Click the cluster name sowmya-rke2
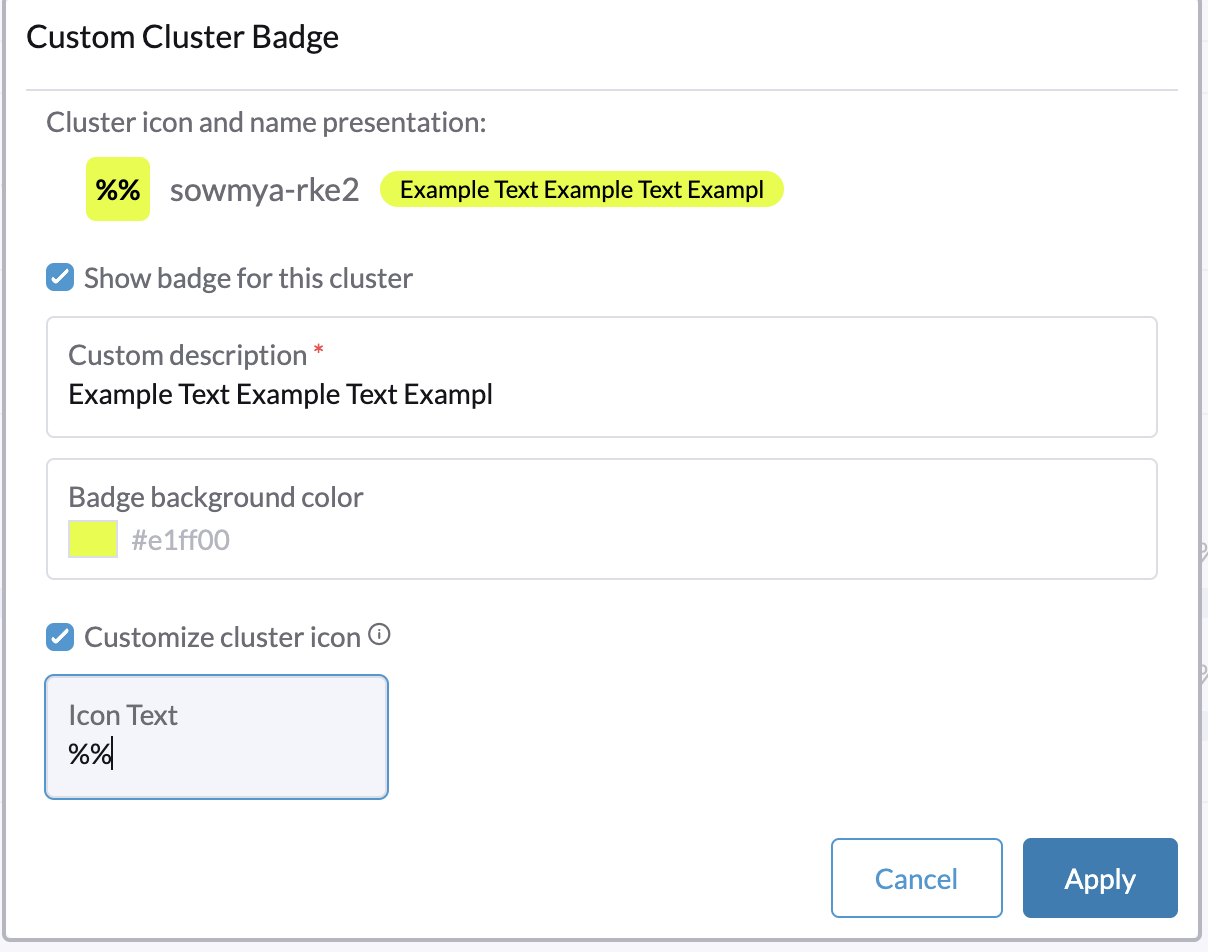 pos(264,189)
